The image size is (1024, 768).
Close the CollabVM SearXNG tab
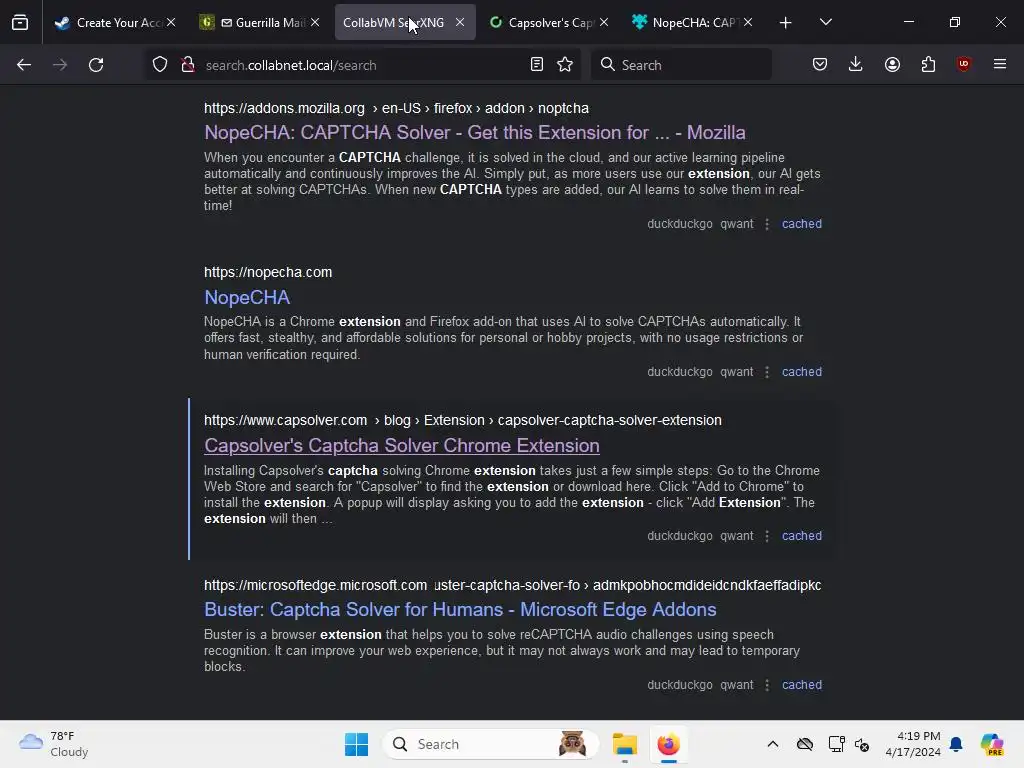460,22
